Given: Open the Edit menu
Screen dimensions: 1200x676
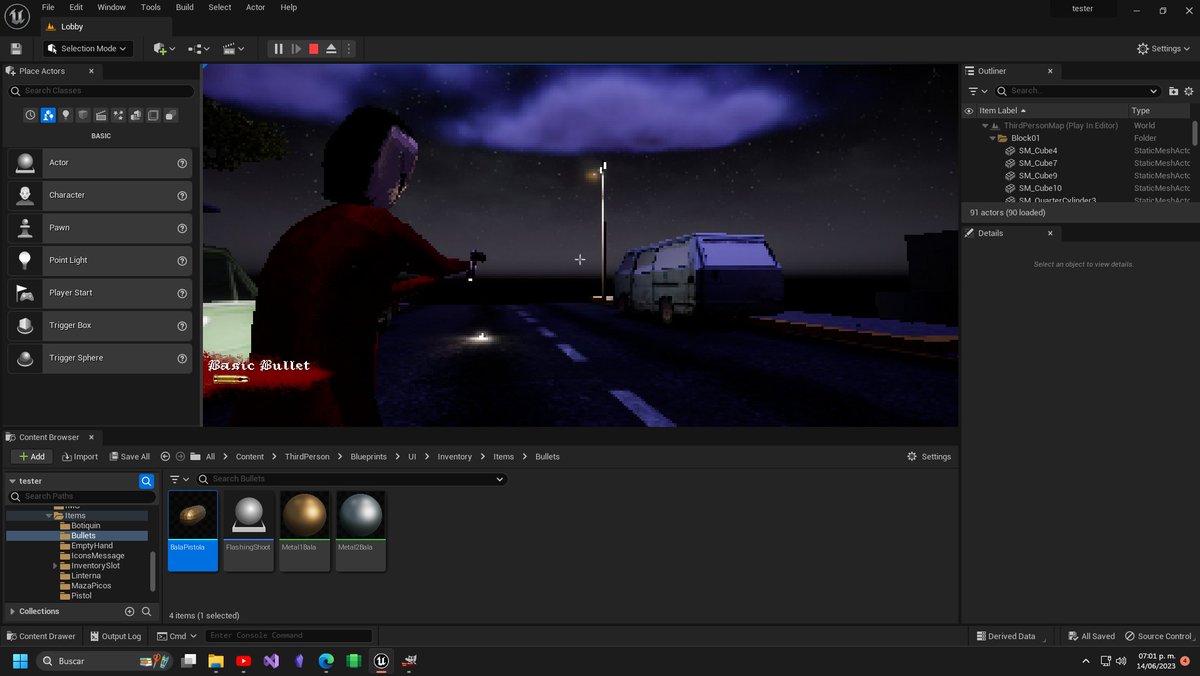Looking at the screenshot, I should pos(76,7).
